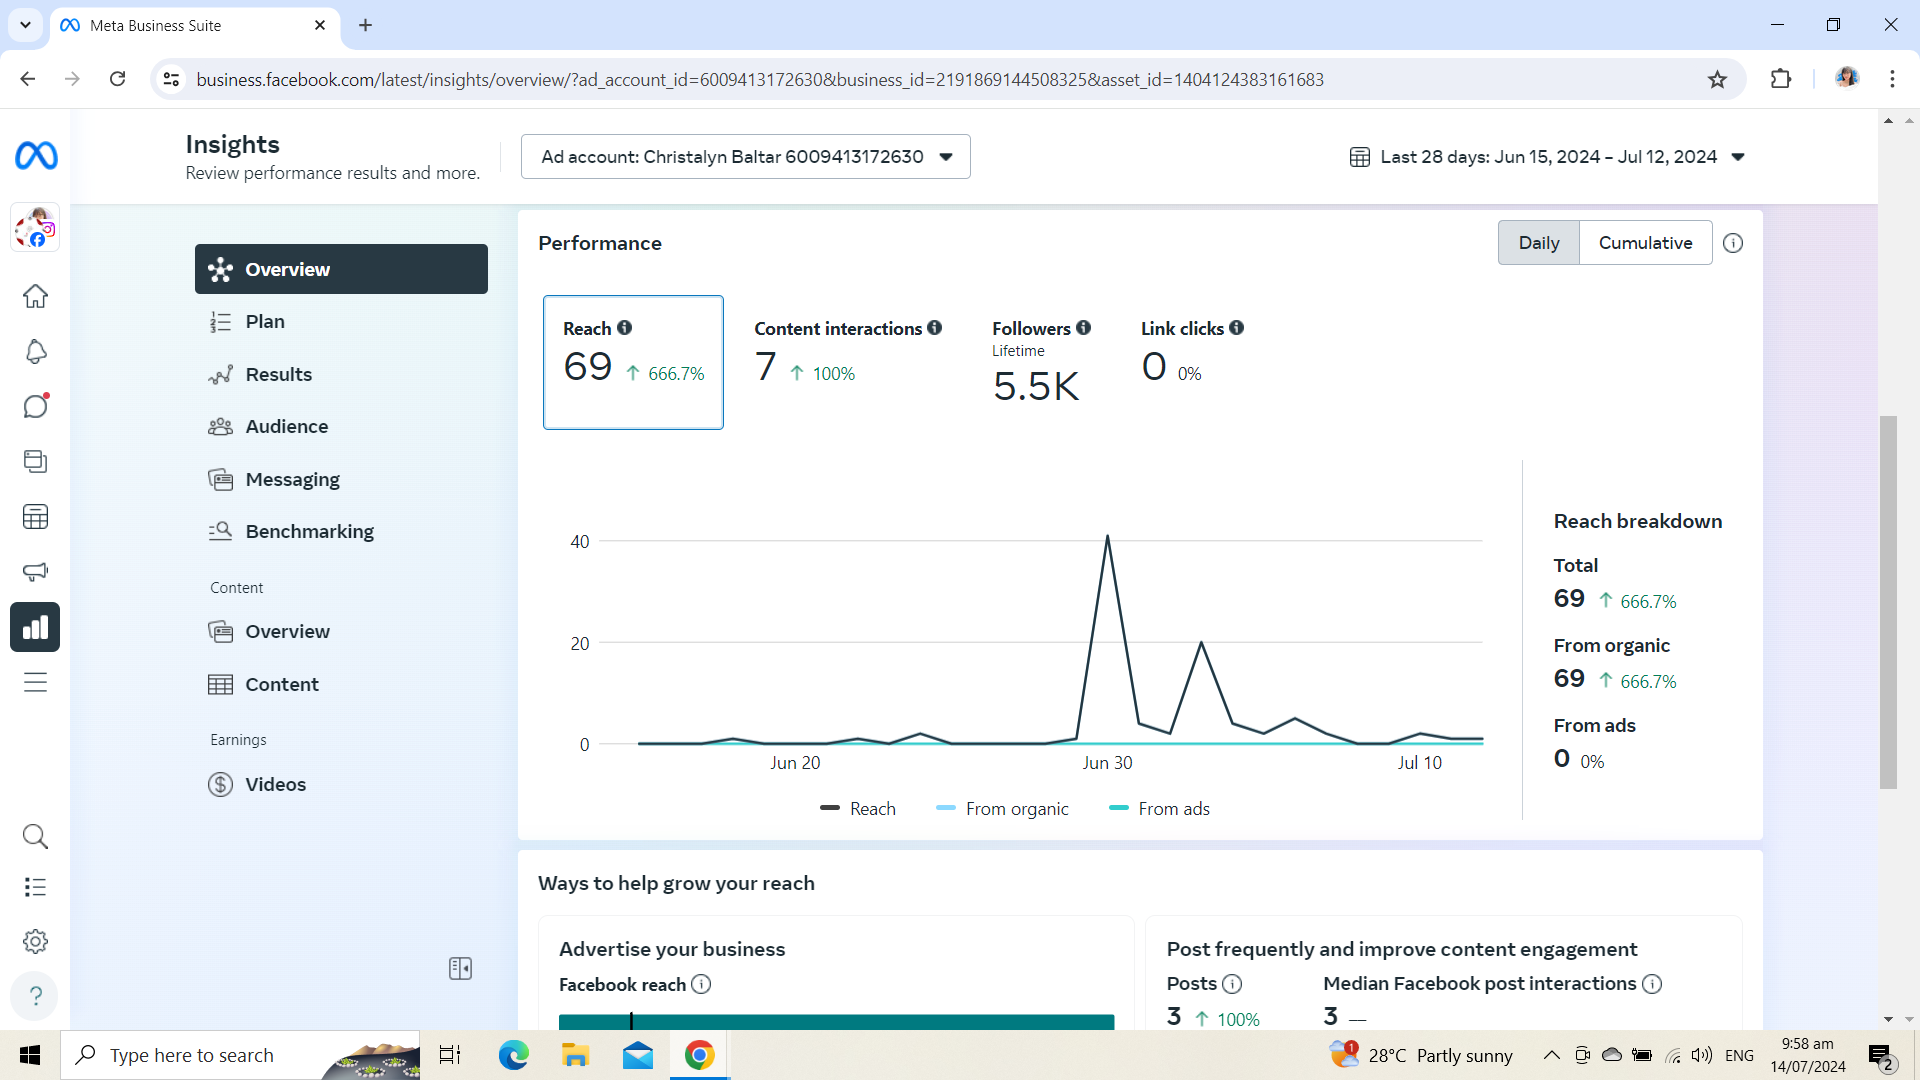
Task: Open Inbox chat bubble icon
Action: tap(35, 406)
